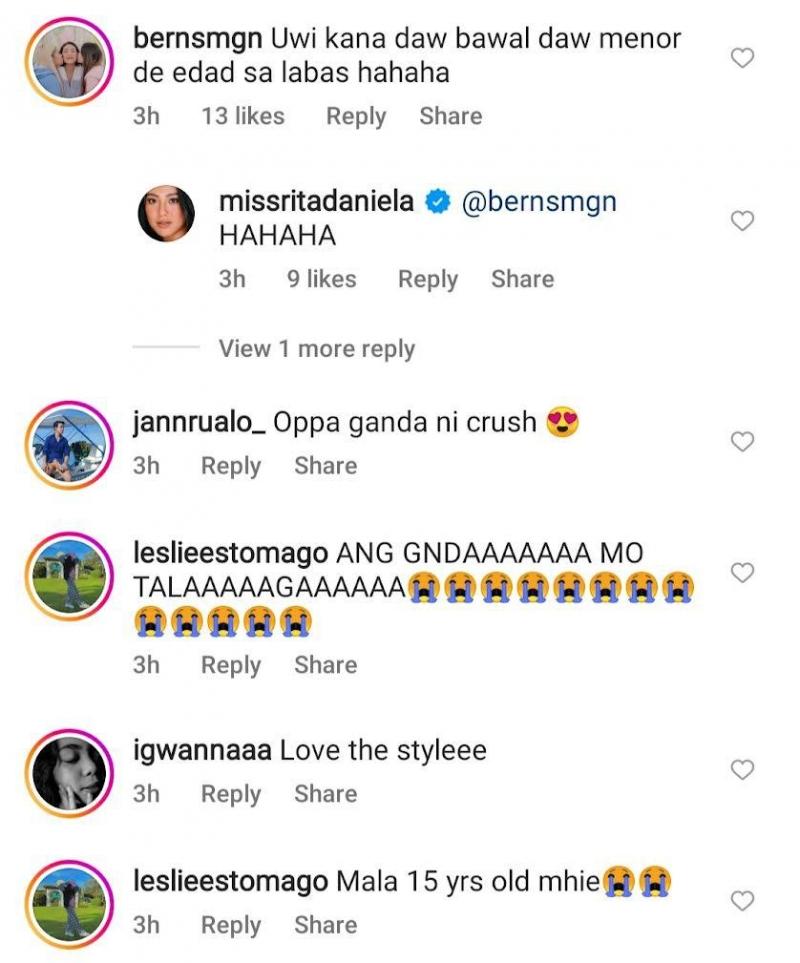
Task: Reply to igwannaaa's comment
Action: (x=230, y=794)
